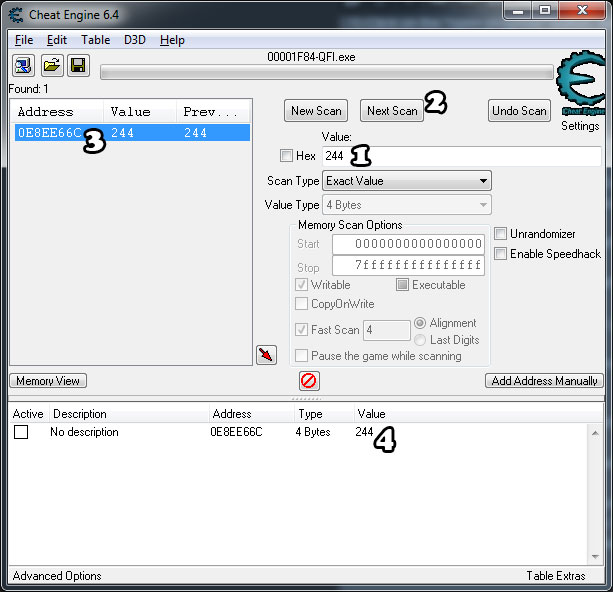
Task: Enable the Unrandomizer checkbox
Action: coord(500,234)
